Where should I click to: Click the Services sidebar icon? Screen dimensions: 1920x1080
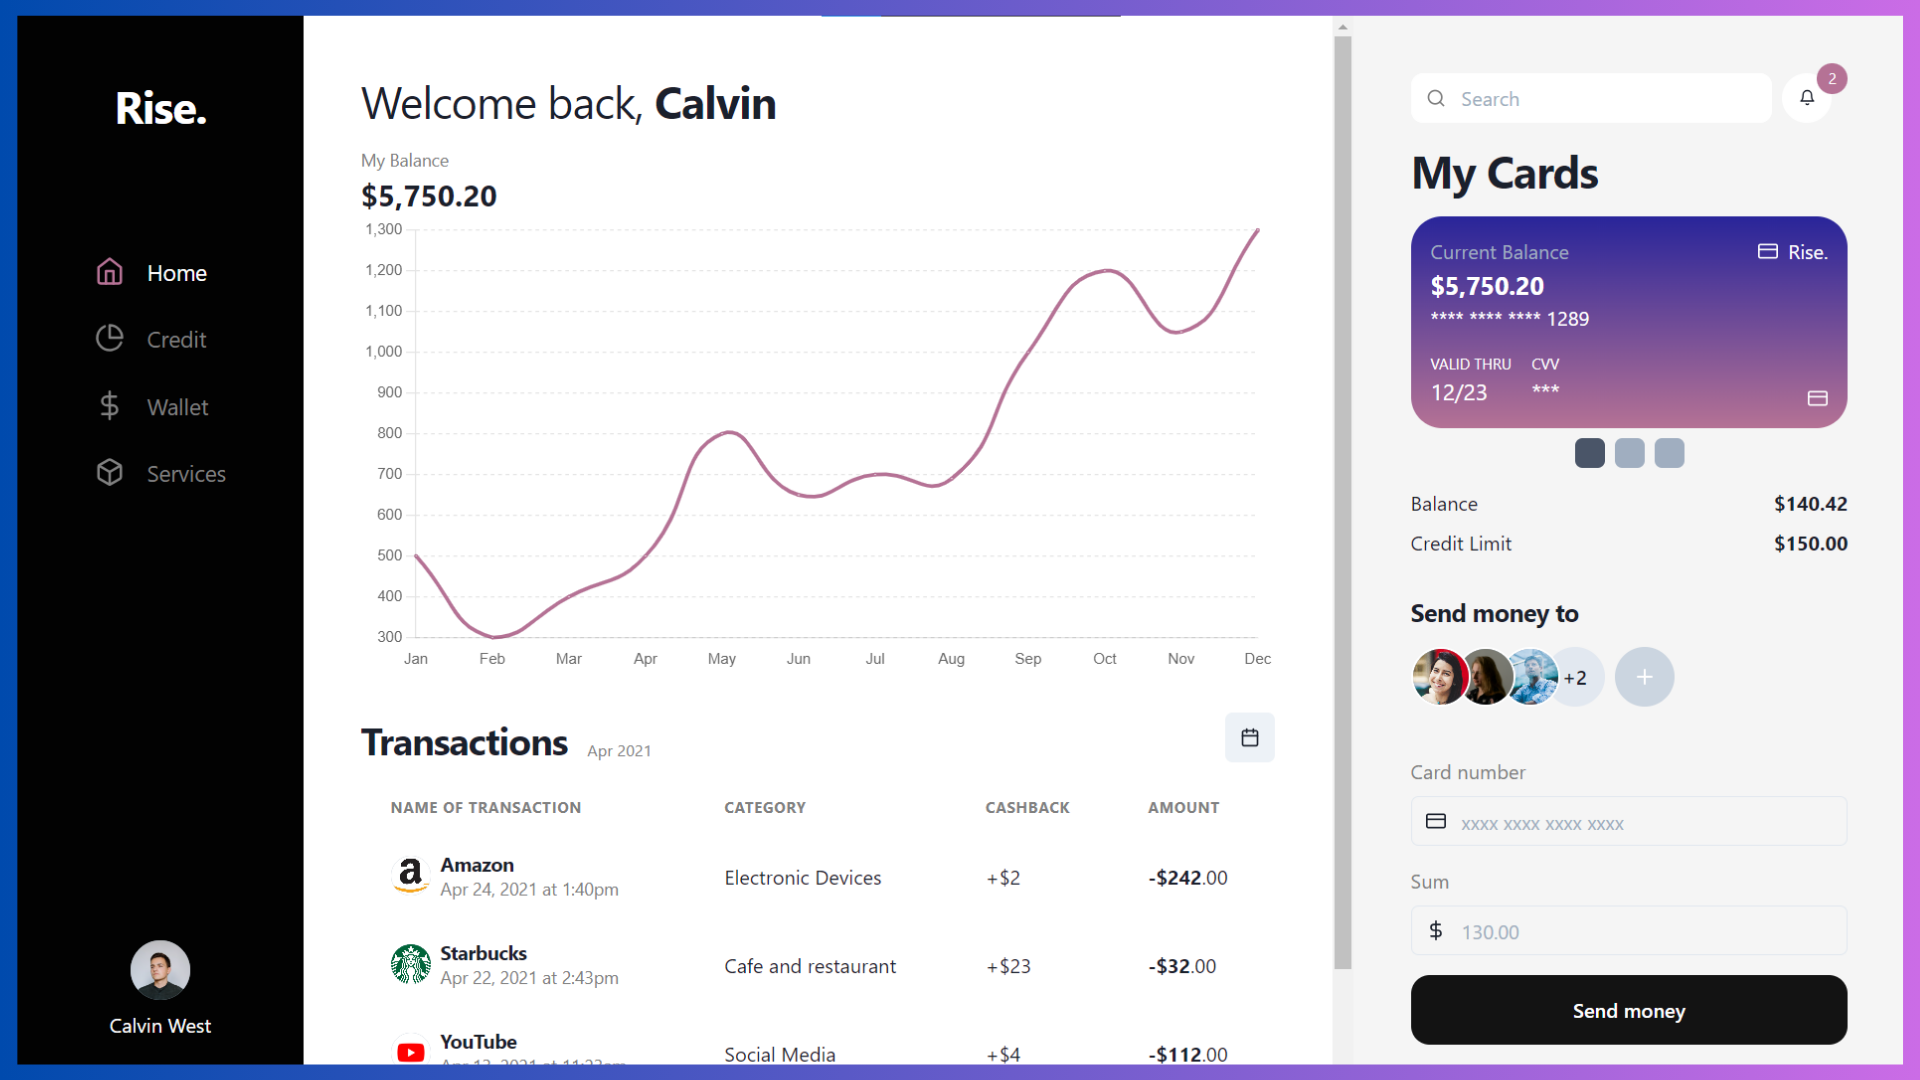pos(109,472)
